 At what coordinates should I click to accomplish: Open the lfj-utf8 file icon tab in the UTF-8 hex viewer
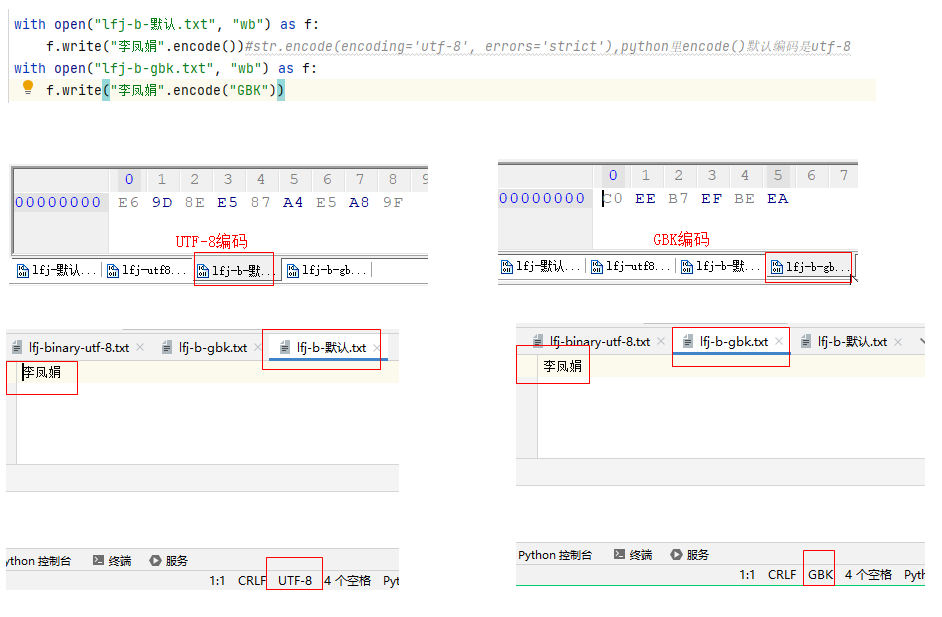pyautogui.click(x=112, y=271)
